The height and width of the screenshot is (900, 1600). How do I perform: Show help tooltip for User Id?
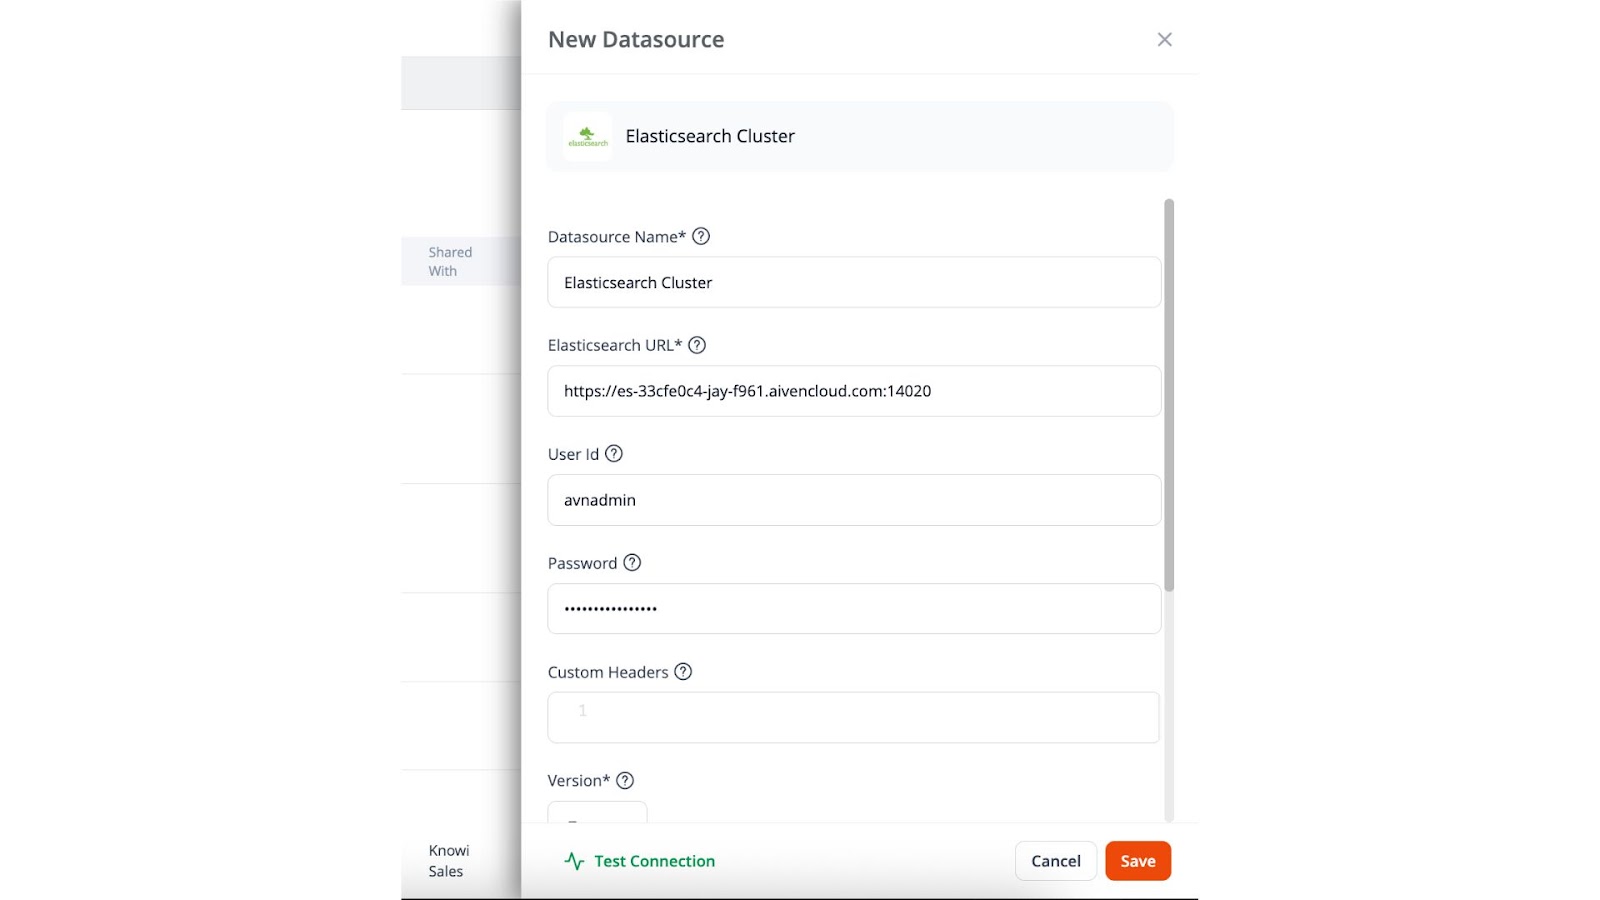[x=614, y=453]
